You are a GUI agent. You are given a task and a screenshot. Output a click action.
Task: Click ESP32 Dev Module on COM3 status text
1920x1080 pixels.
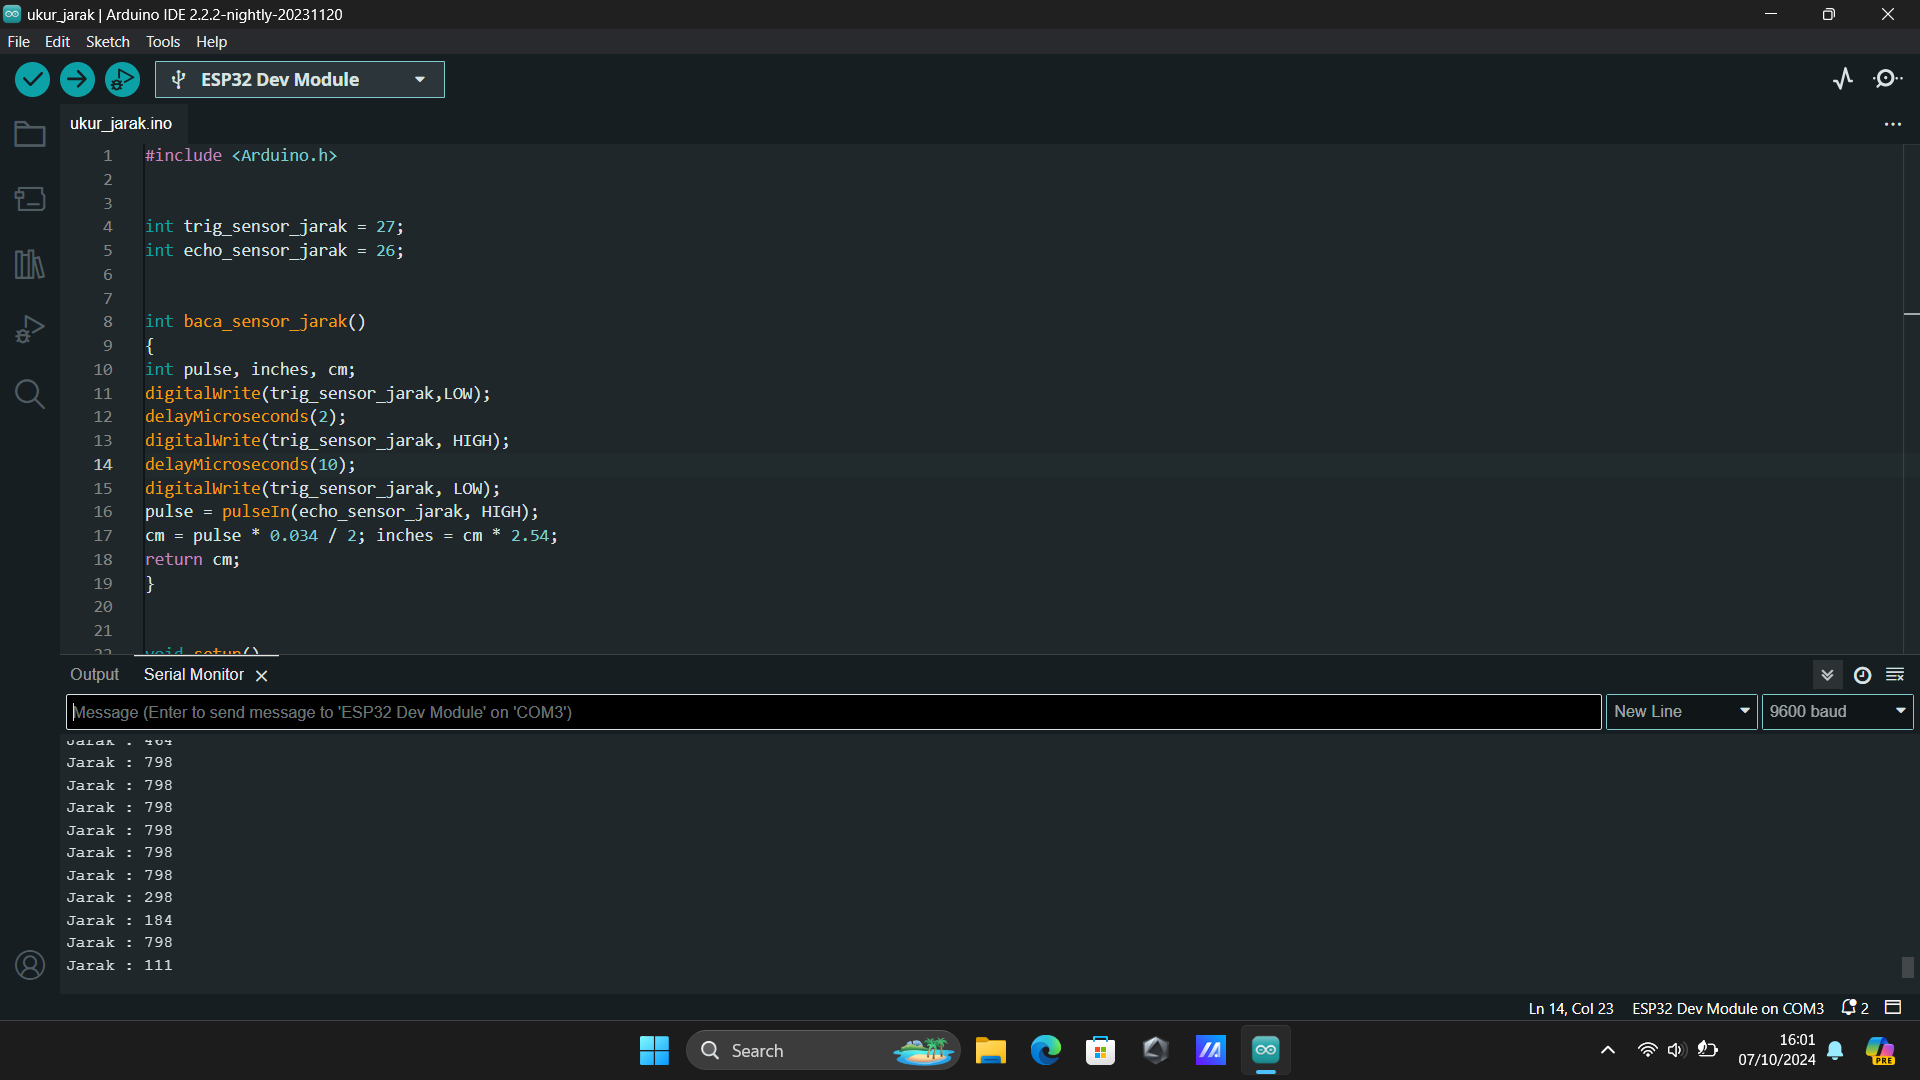pyautogui.click(x=1727, y=1008)
